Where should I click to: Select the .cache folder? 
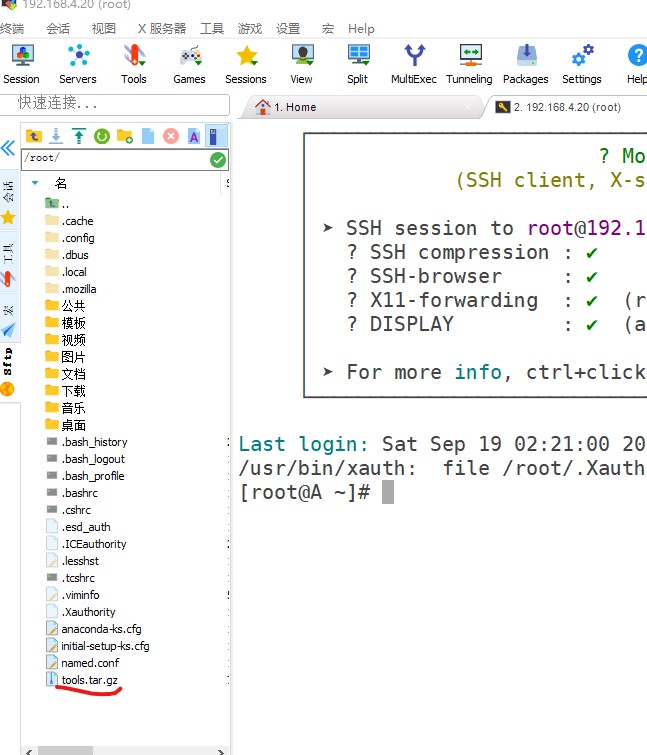69,221
